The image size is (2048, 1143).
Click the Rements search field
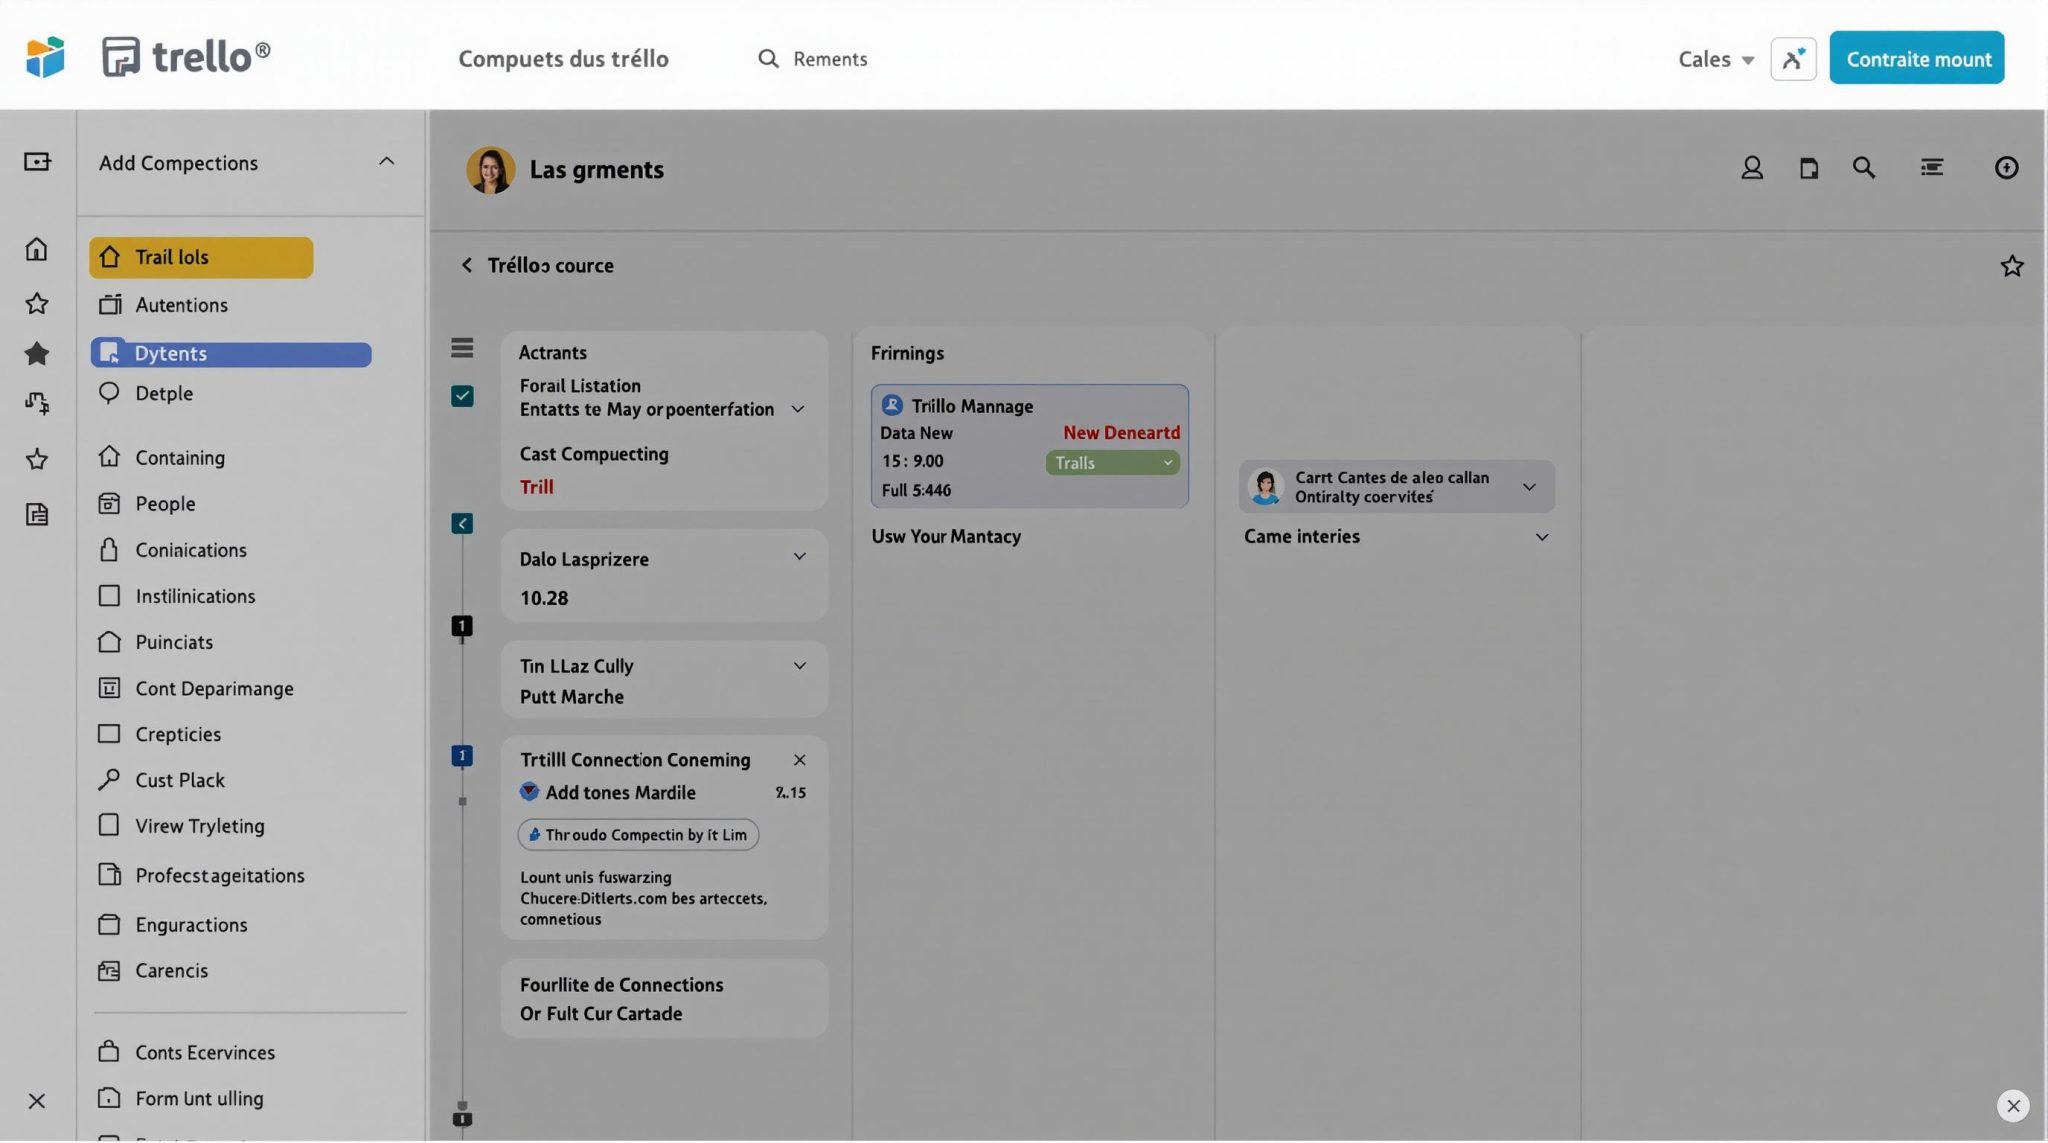(x=829, y=59)
